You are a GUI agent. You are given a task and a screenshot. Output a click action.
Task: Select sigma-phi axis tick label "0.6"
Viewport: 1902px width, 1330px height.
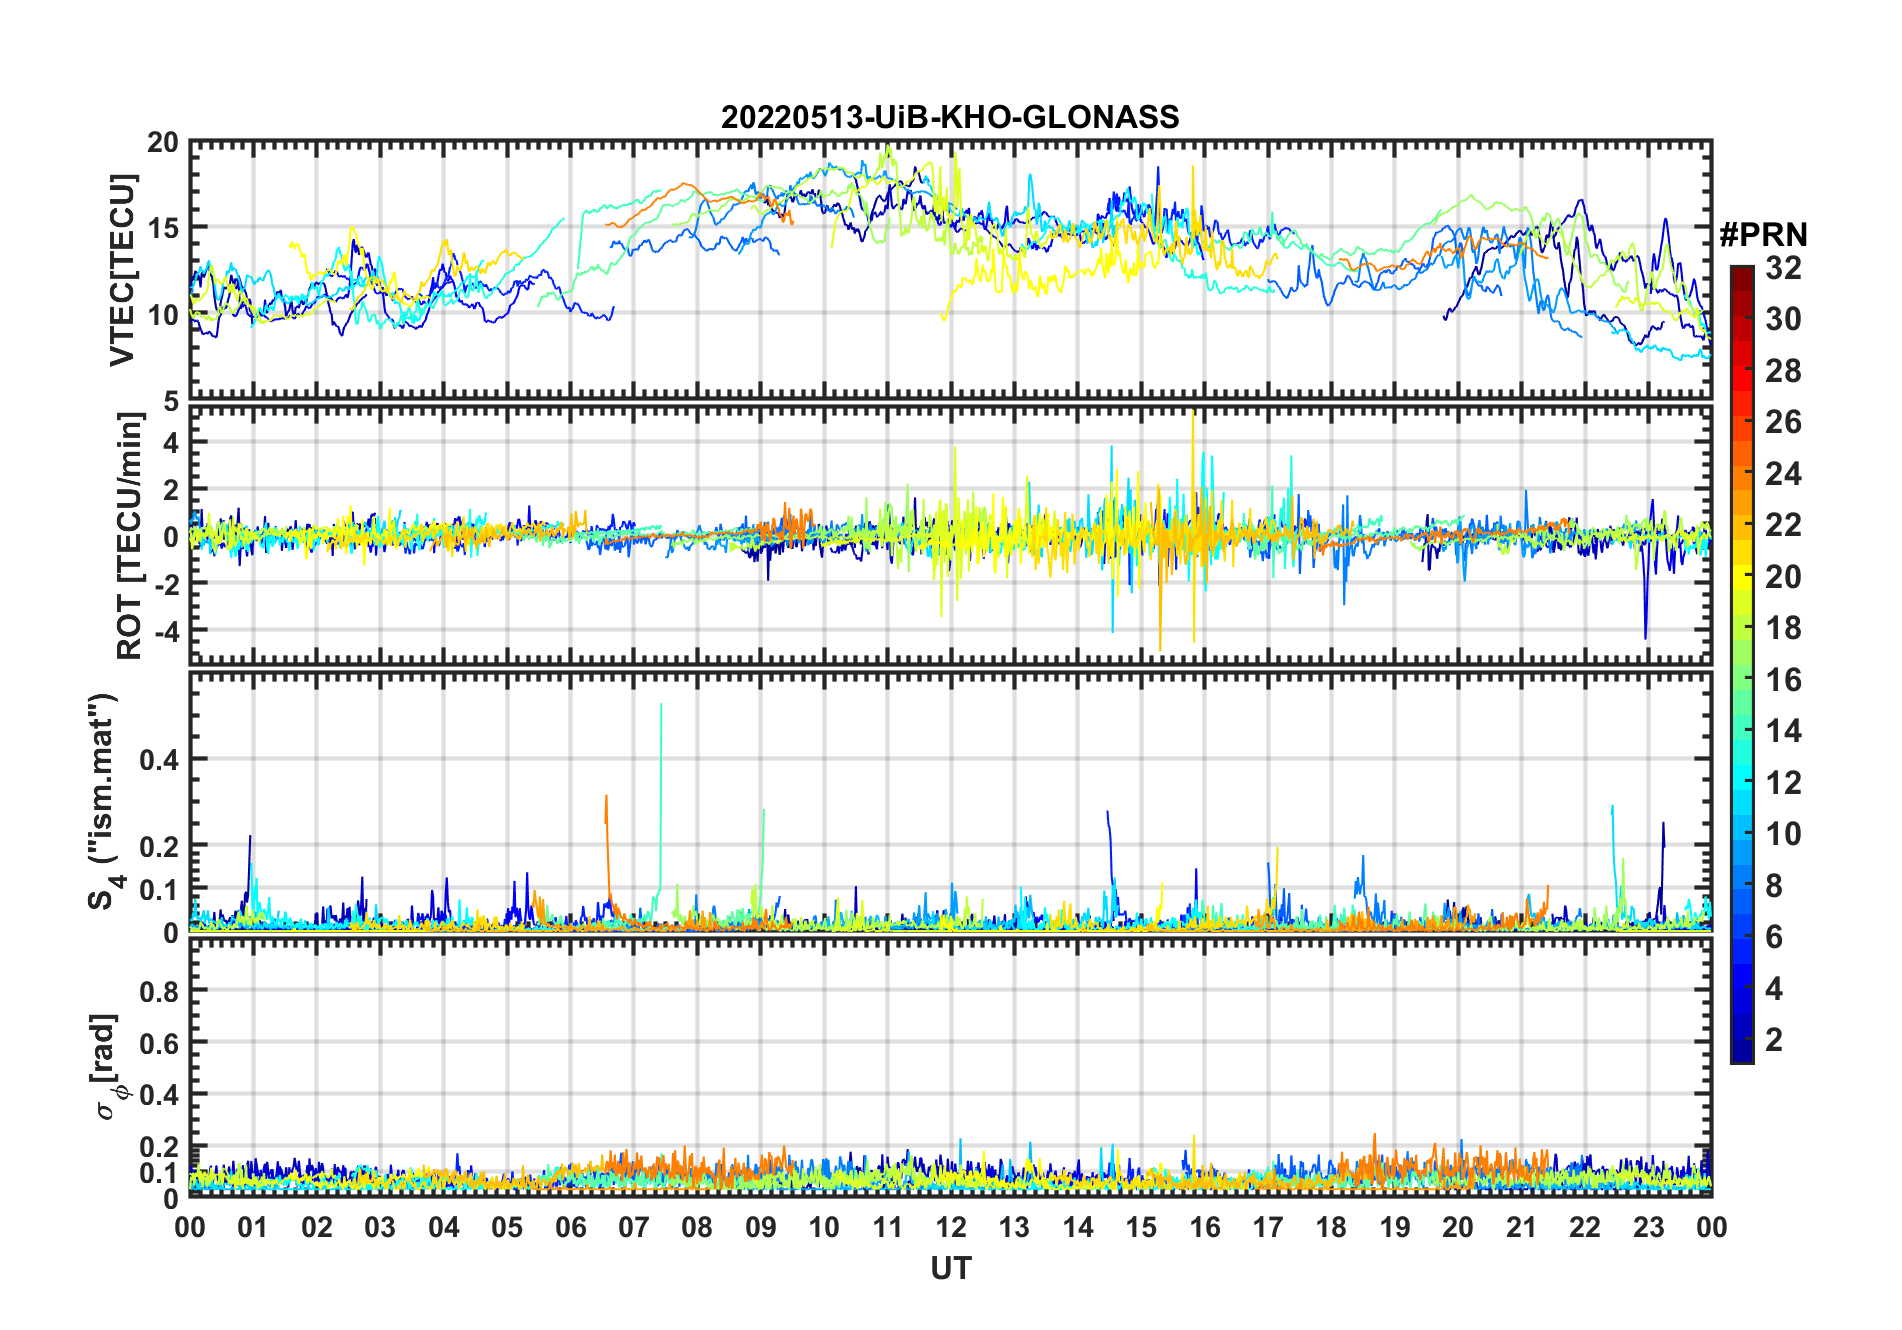160,1043
